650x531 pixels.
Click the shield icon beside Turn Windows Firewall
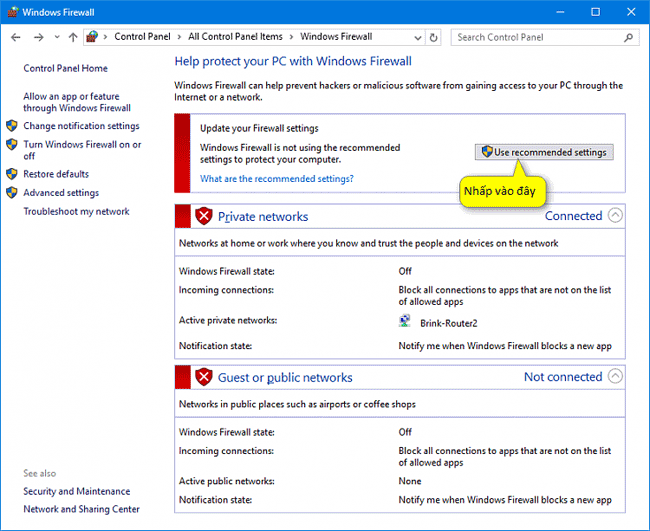(x=12, y=144)
